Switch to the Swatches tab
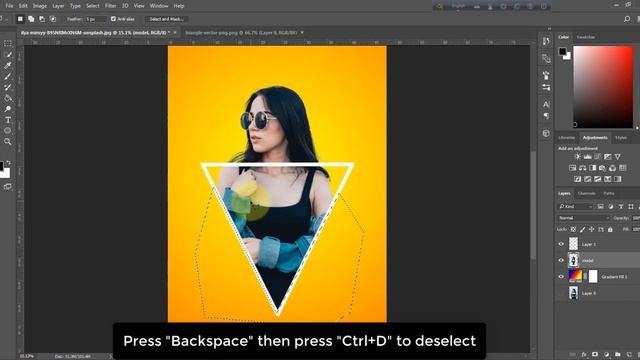 pyautogui.click(x=586, y=37)
